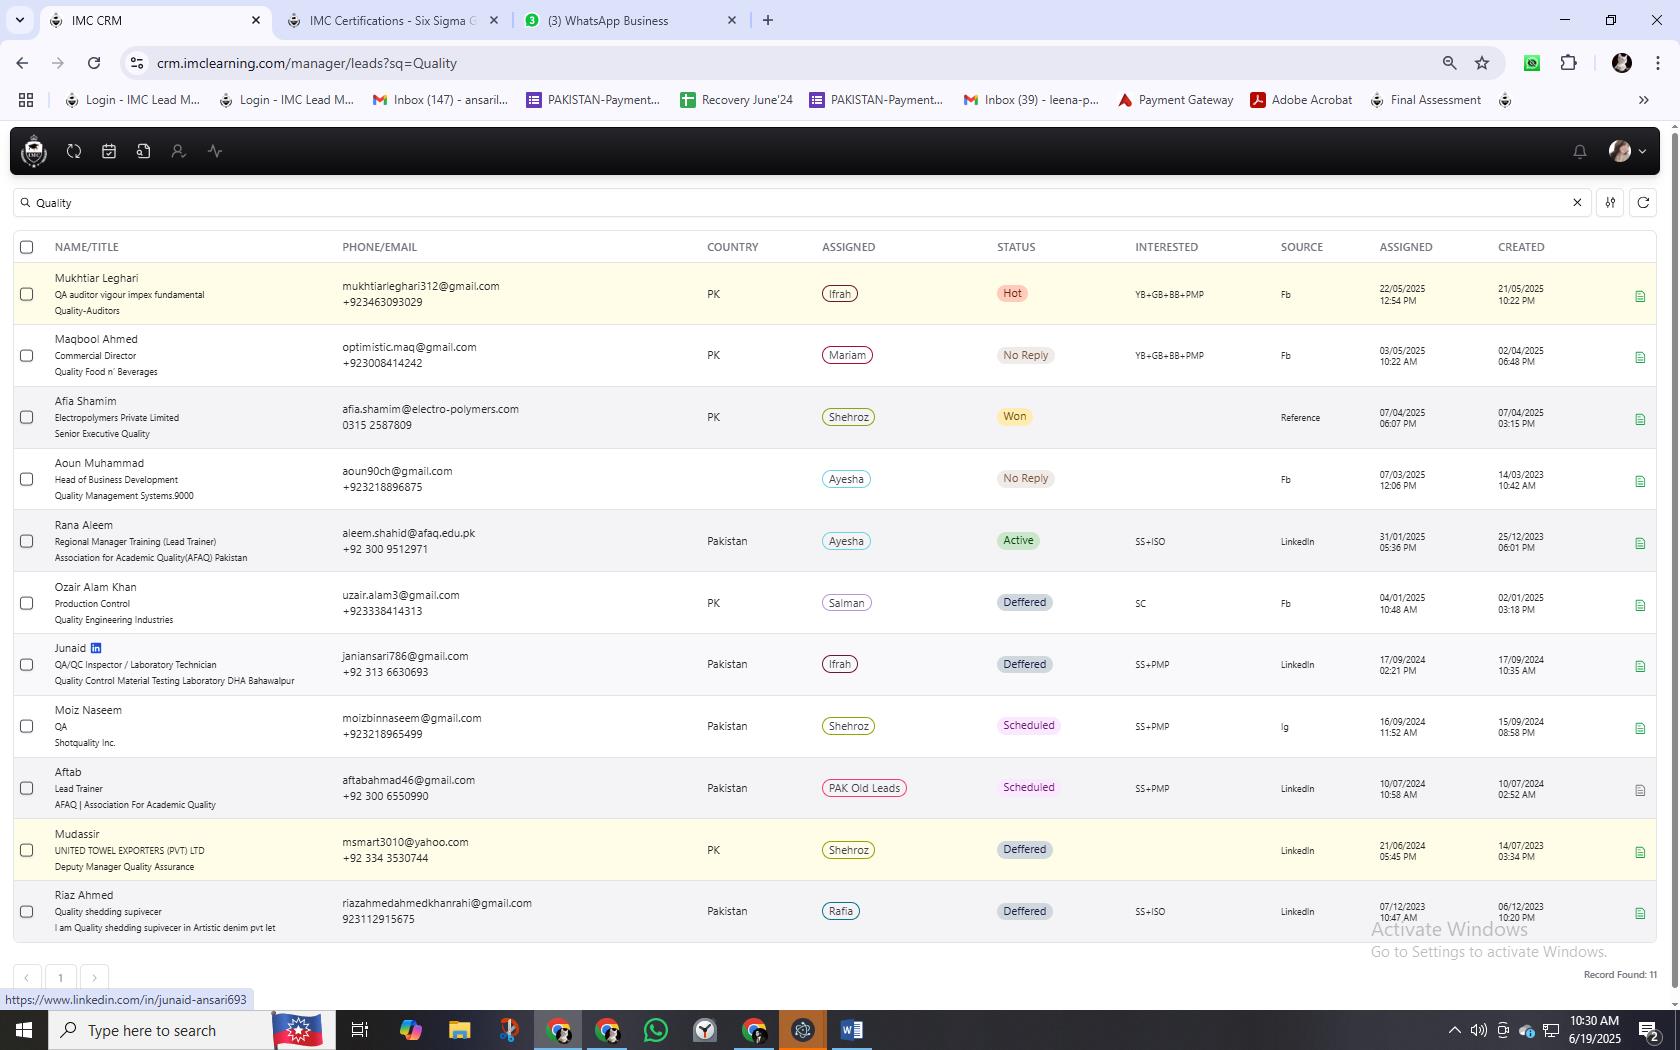Open browser extensions puzzle icon
1680x1050 pixels.
pos(1568,63)
